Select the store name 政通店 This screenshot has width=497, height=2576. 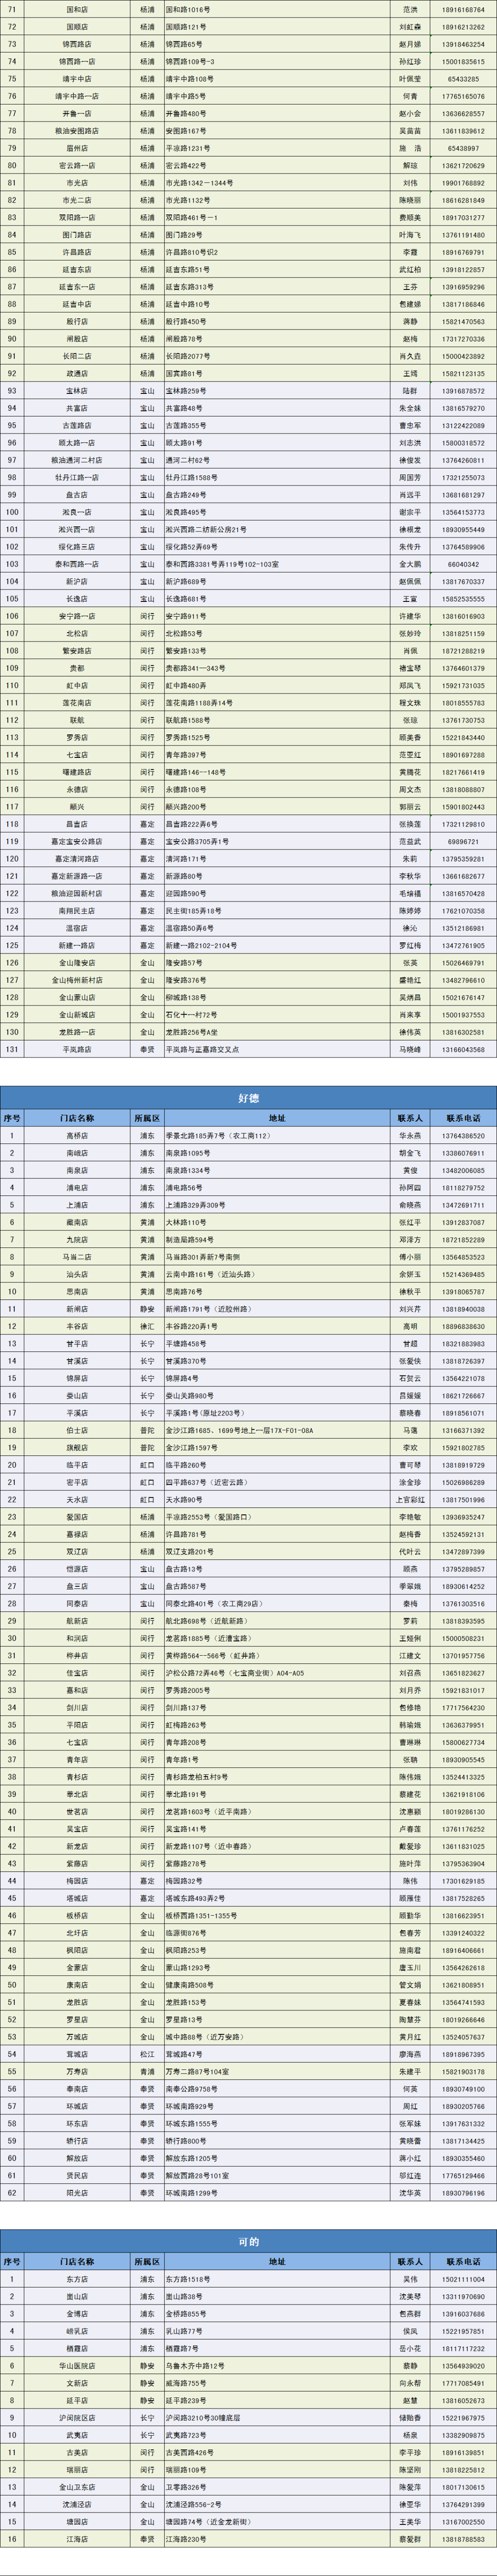click(77, 374)
